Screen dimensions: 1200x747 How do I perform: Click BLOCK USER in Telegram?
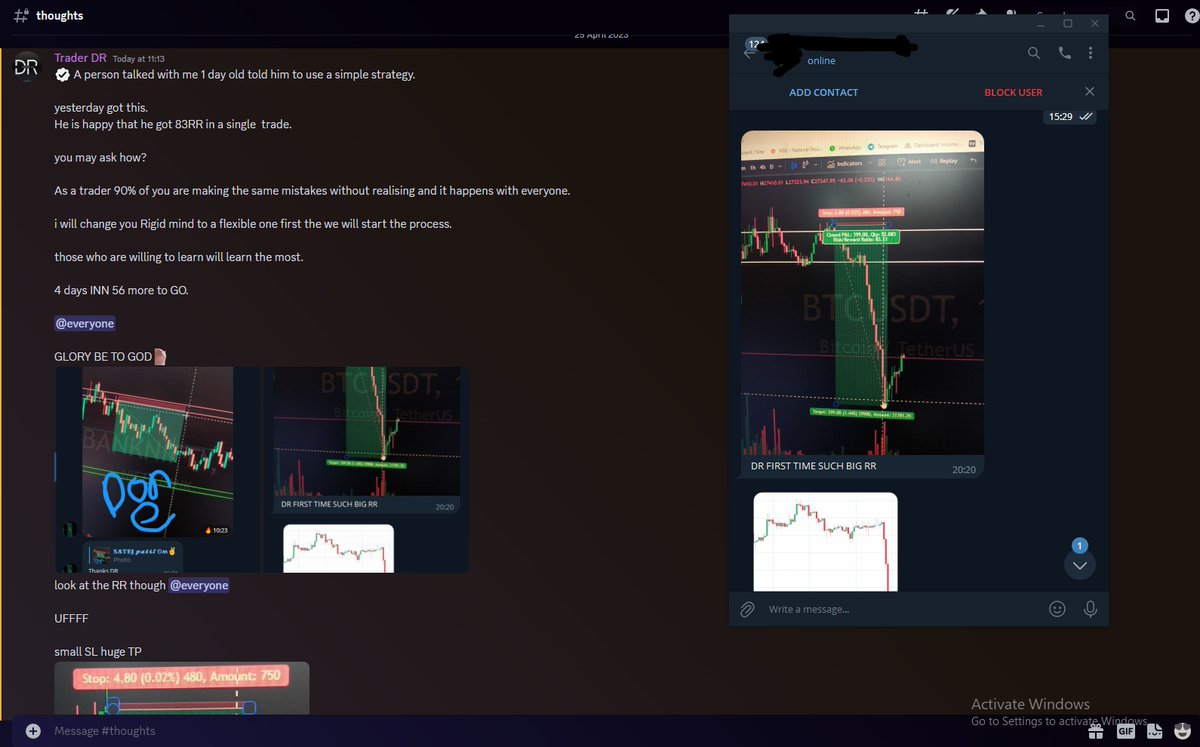(1013, 92)
